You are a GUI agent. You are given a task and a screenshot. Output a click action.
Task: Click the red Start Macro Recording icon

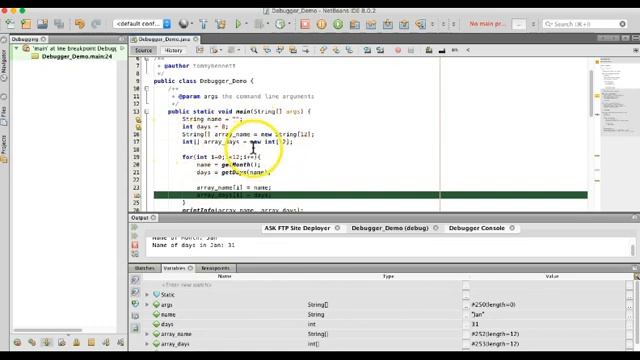[x=398, y=50]
